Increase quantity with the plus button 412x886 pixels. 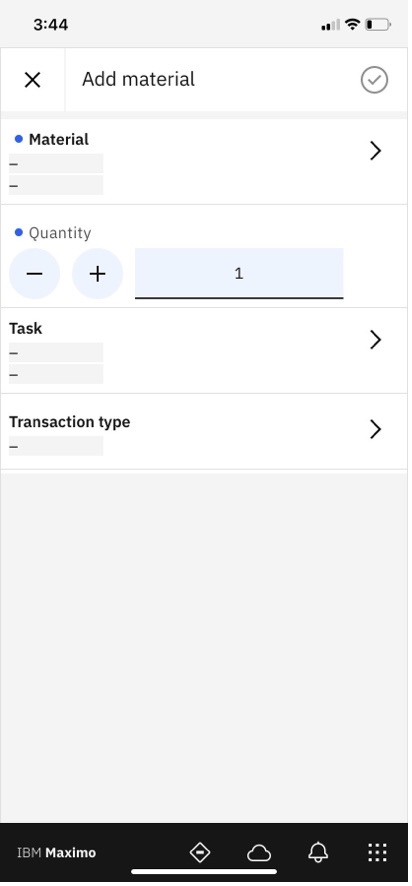(x=97, y=273)
